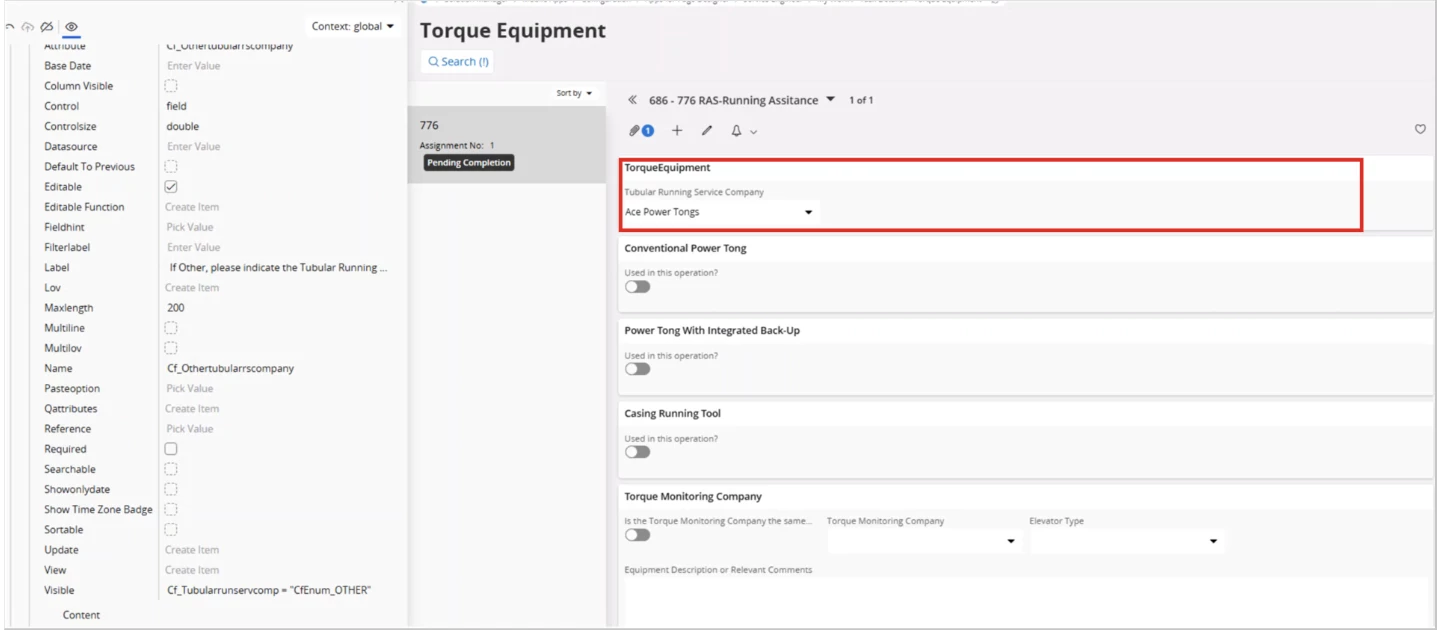This screenshot has height=630, width=1437.
Task: Click the Content tree item
Action: click(x=81, y=615)
